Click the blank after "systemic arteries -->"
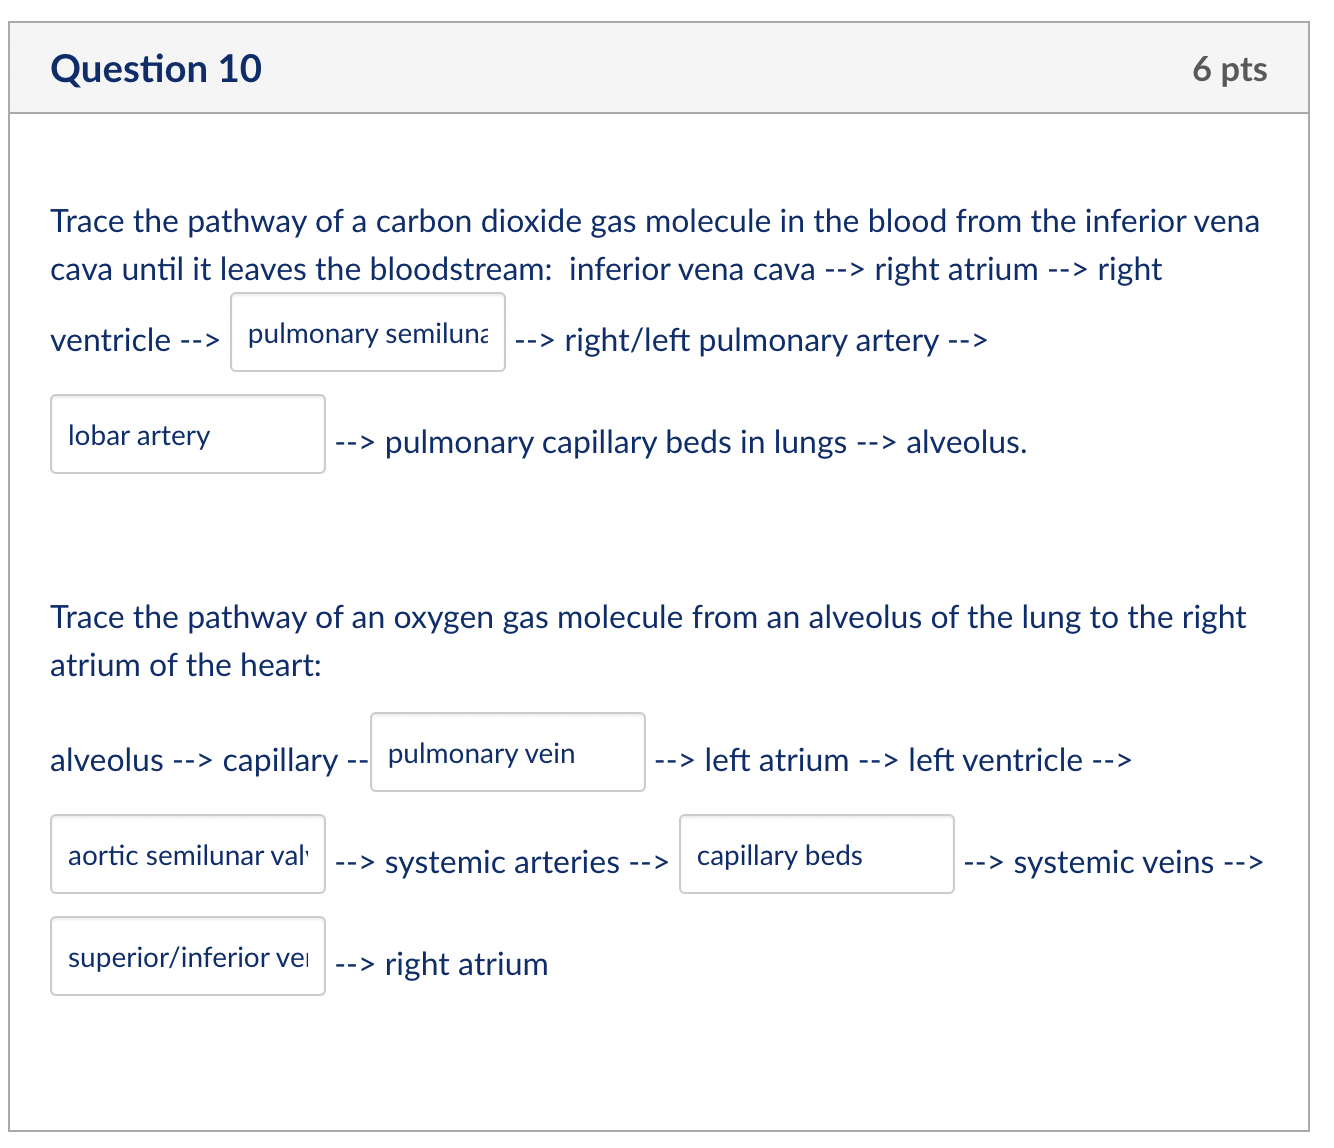1334x1148 pixels. pos(816,855)
